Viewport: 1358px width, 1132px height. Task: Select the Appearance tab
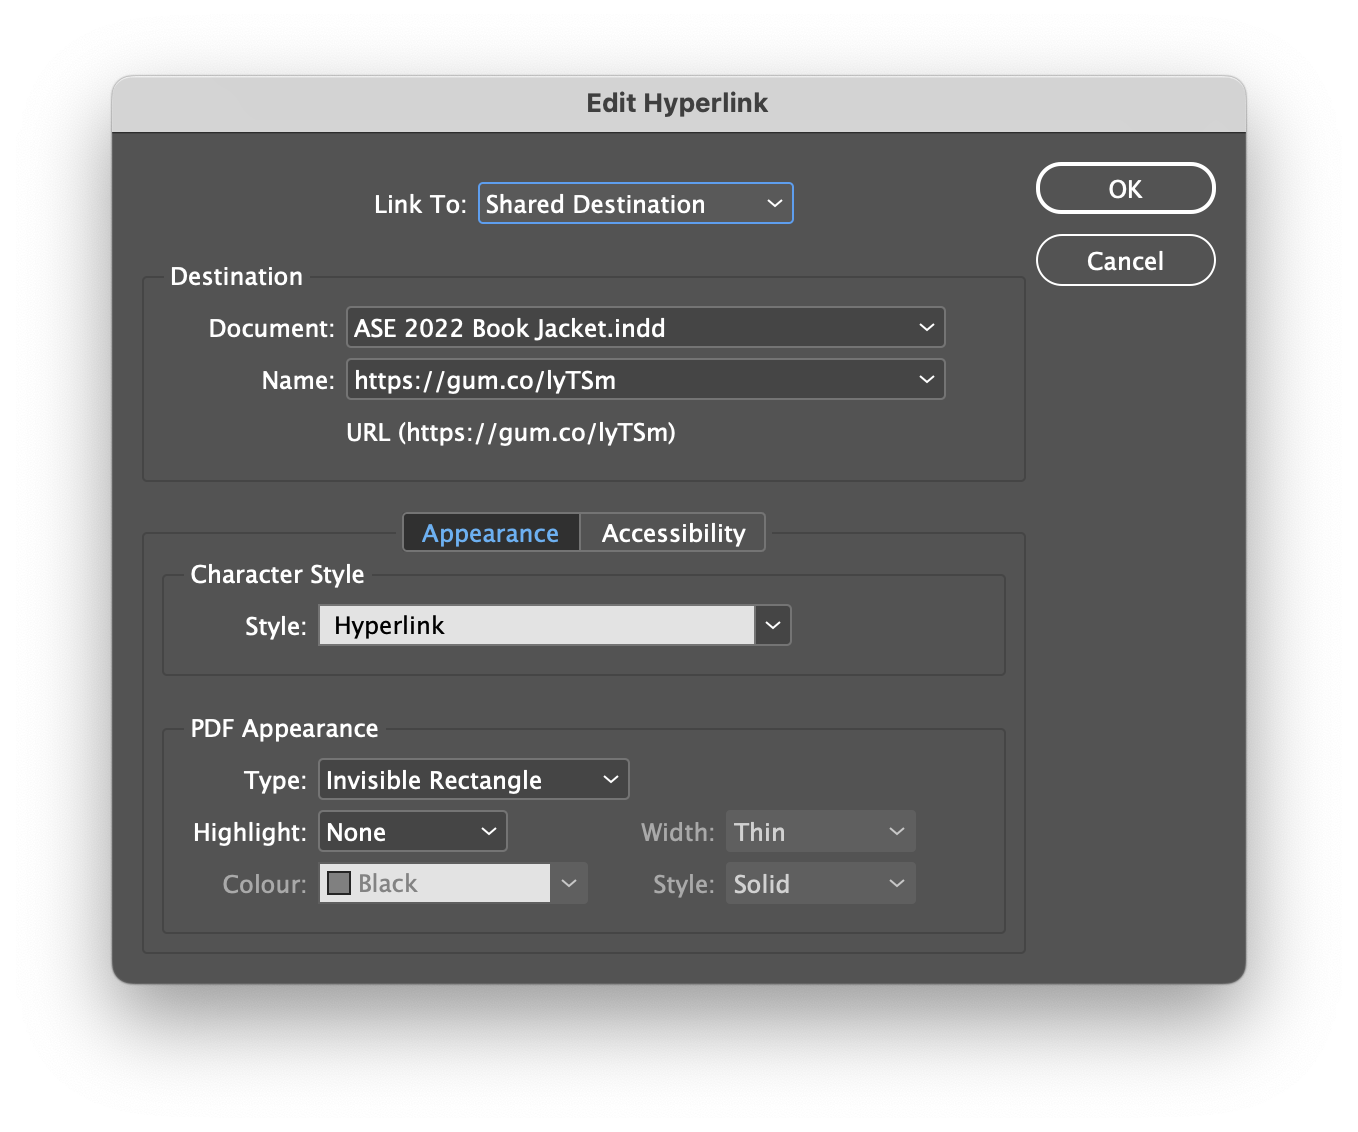[x=490, y=532]
